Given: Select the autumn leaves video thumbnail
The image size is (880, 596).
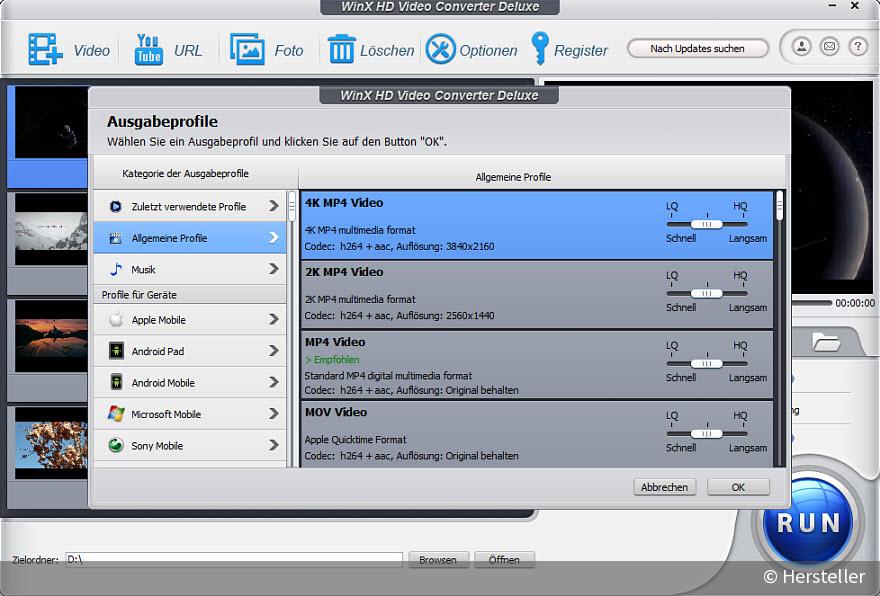Looking at the screenshot, I should click(51, 443).
